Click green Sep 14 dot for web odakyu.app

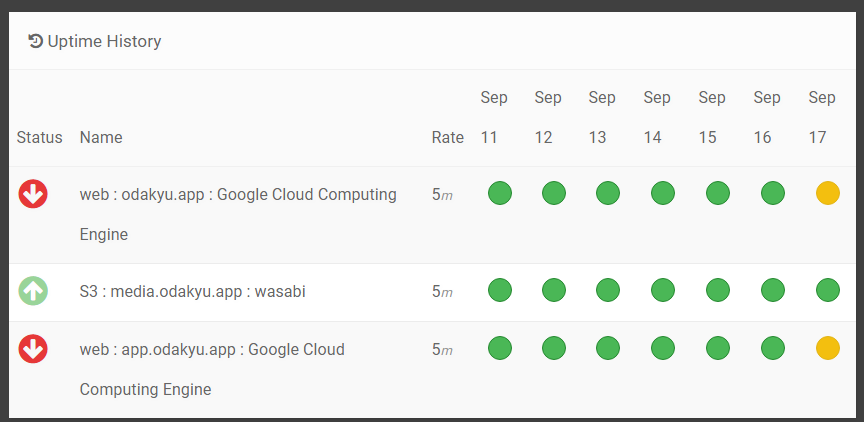click(x=663, y=194)
